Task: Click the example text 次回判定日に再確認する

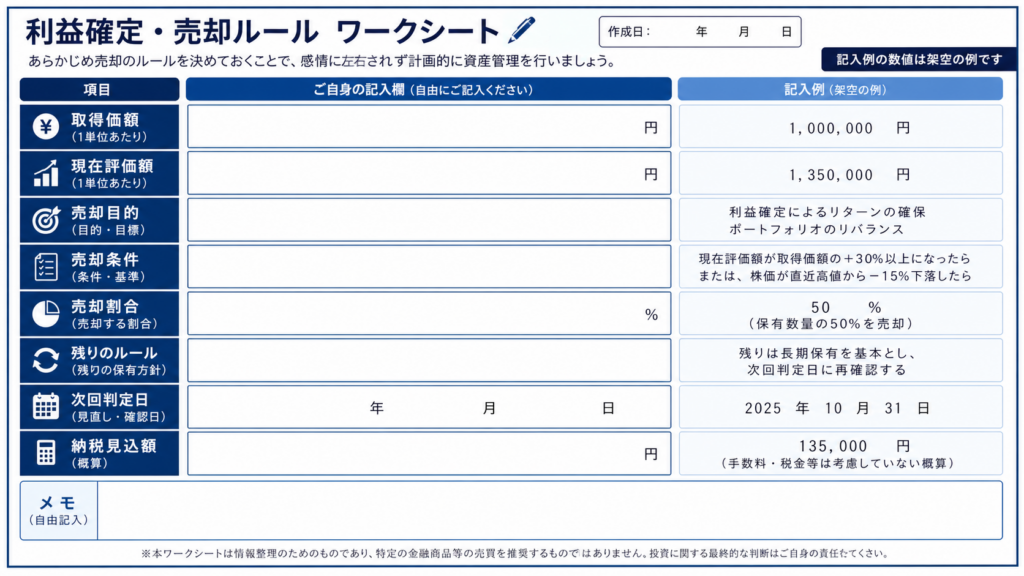Action: click(827, 370)
